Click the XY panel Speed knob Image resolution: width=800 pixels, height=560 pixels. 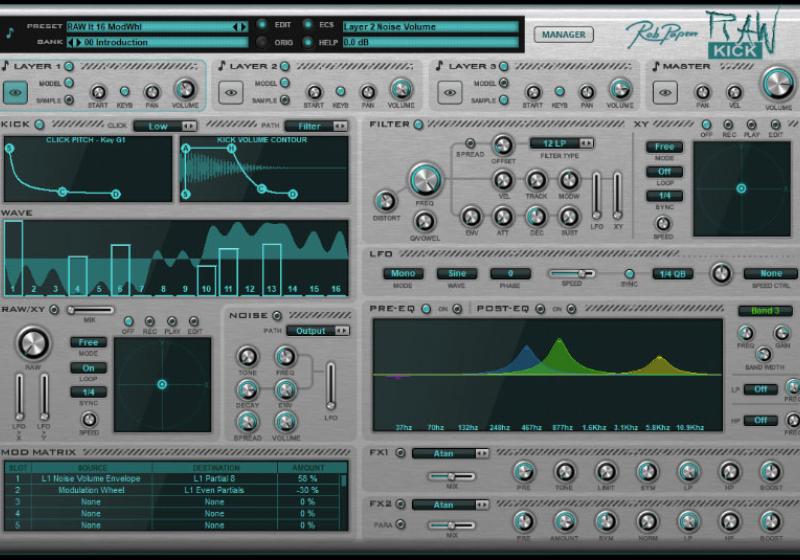click(663, 223)
